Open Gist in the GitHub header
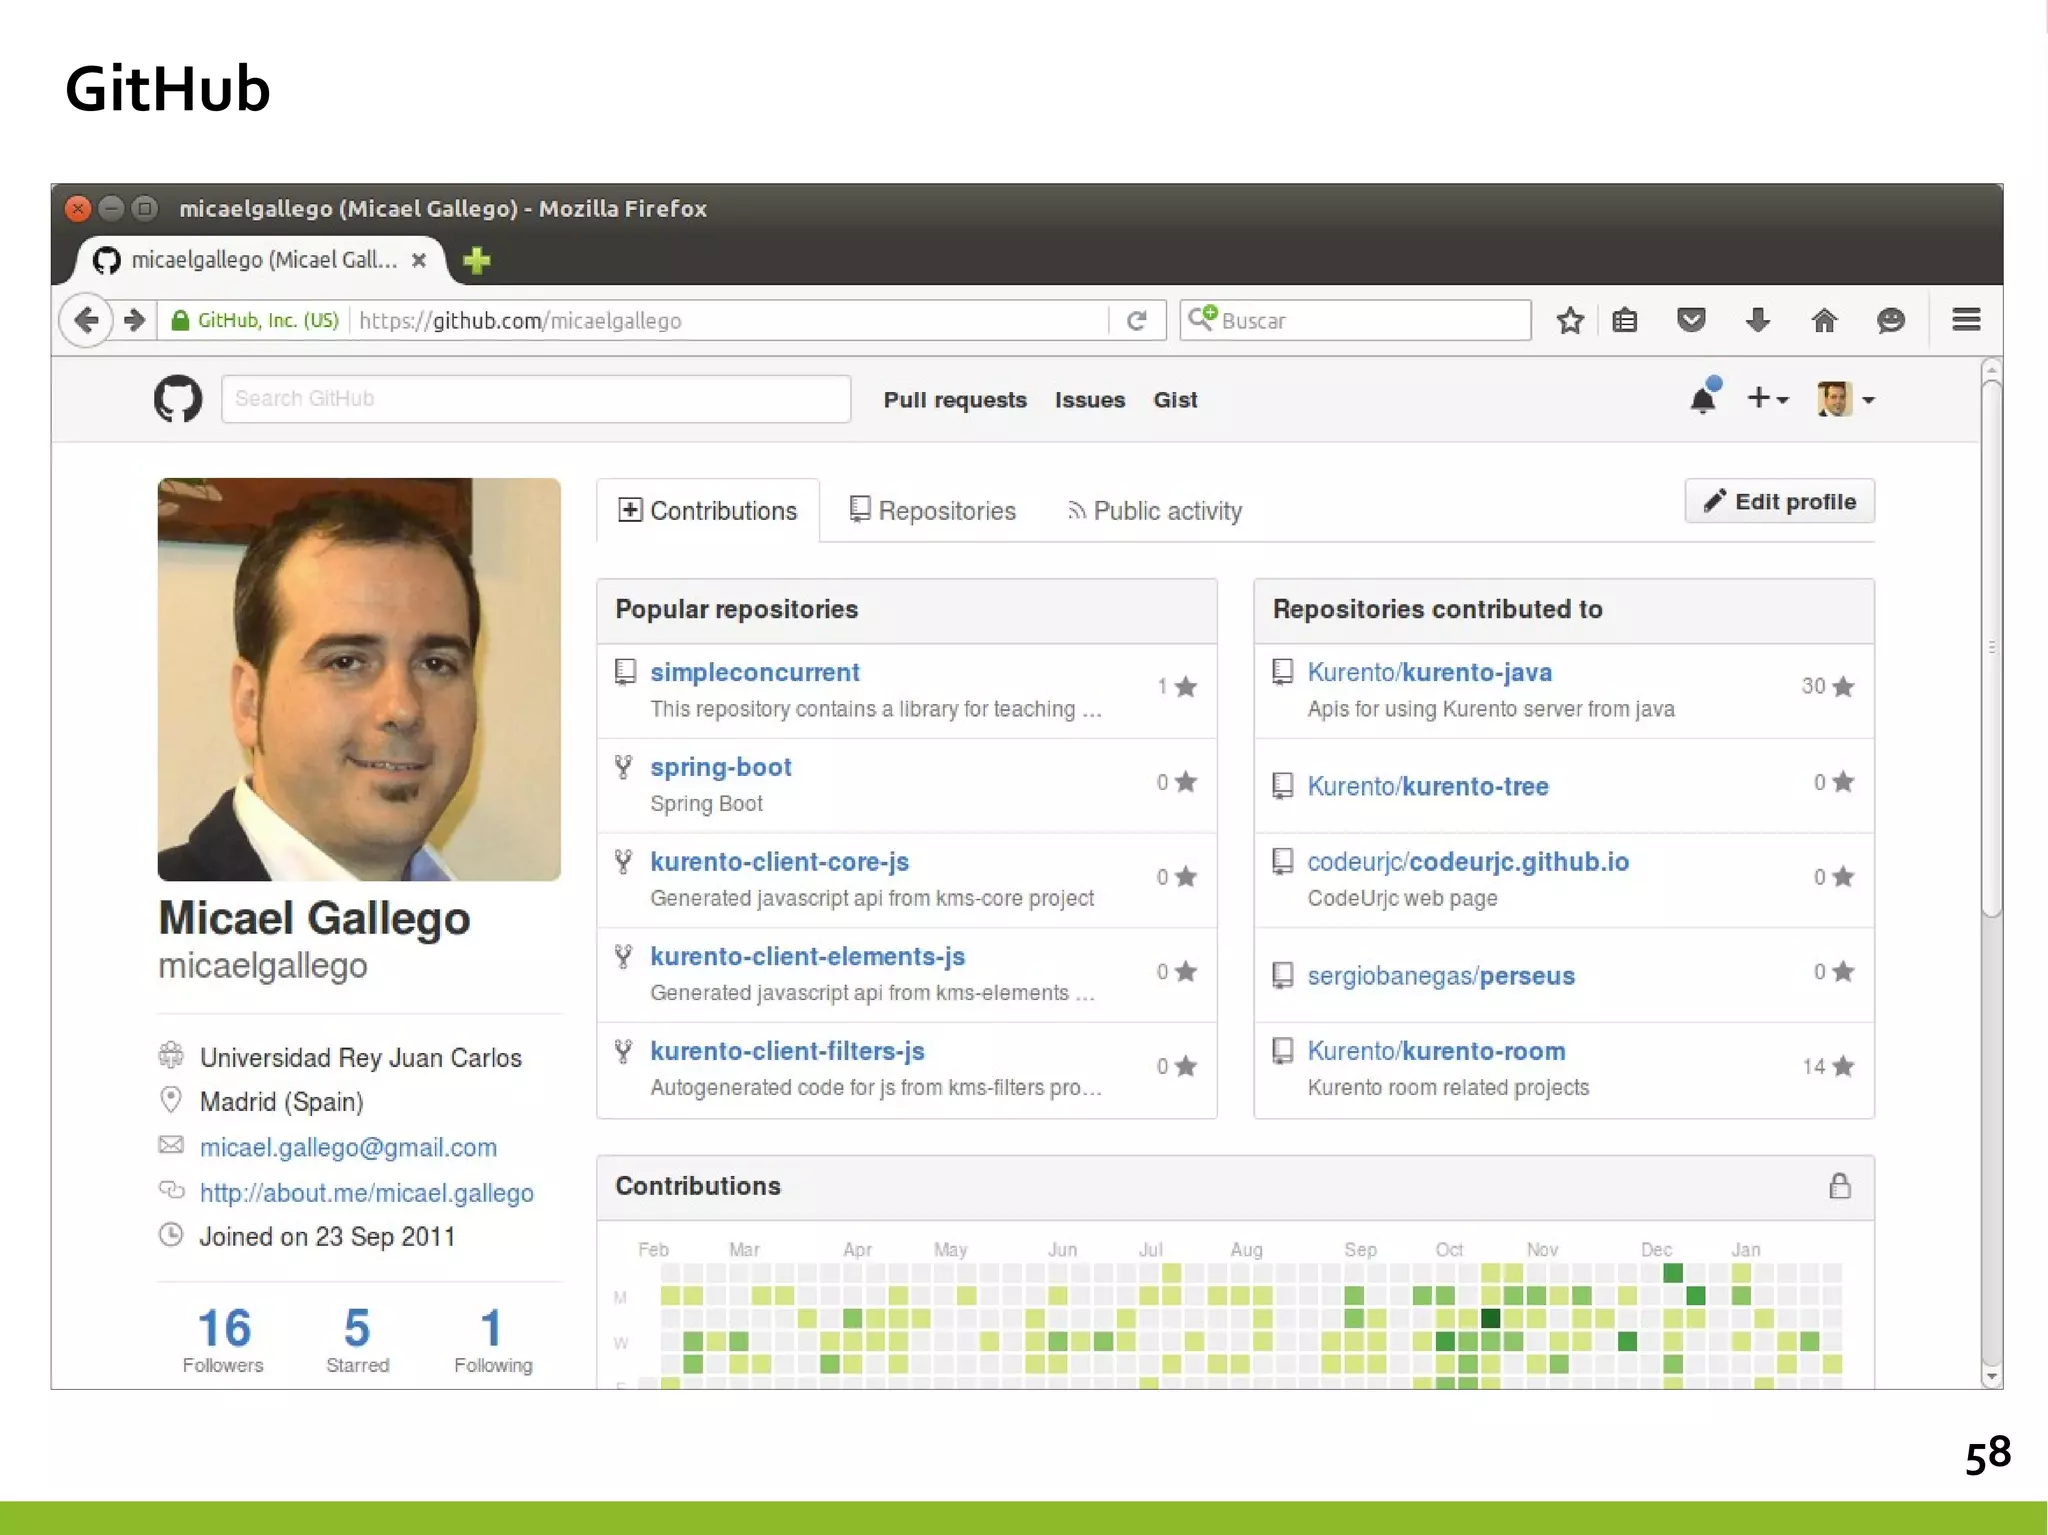The image size is (2048, 1535). pyautogui.click(x=1175, y=399)
